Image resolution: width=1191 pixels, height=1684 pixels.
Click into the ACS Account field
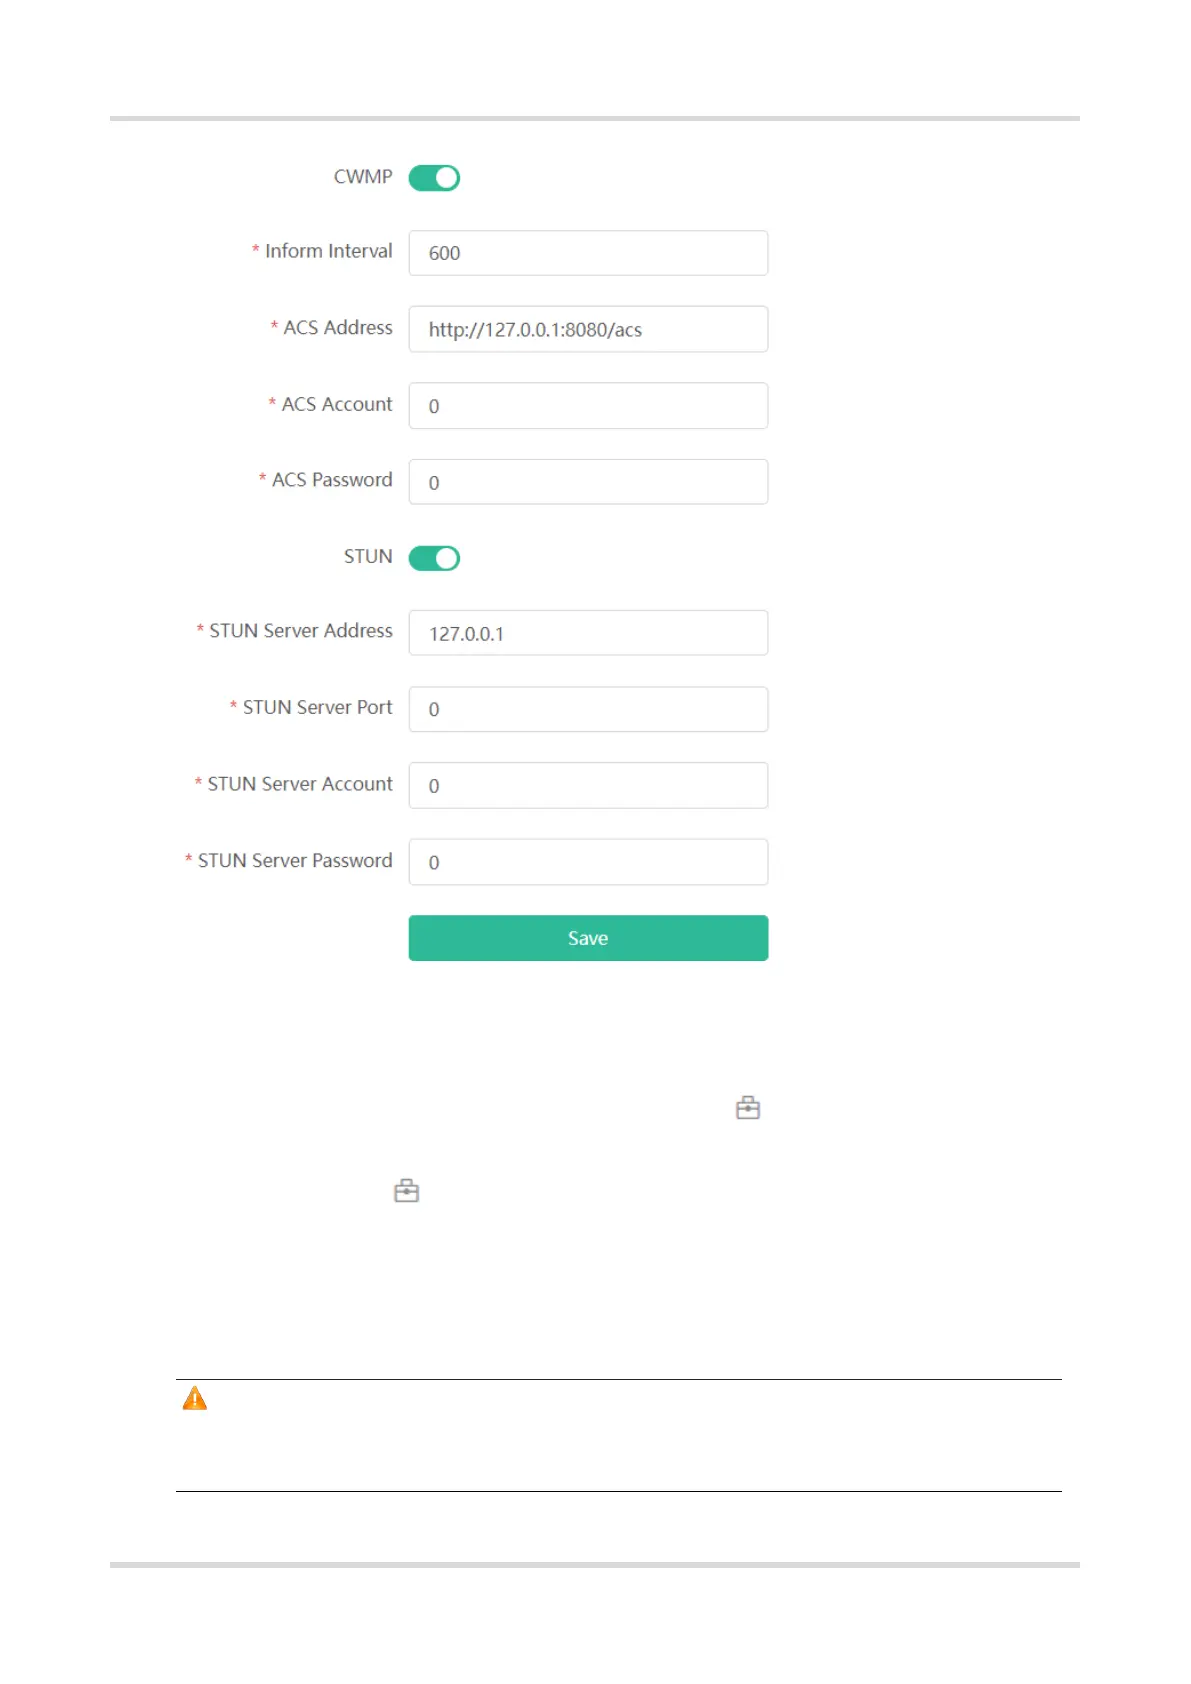[588, 406]
